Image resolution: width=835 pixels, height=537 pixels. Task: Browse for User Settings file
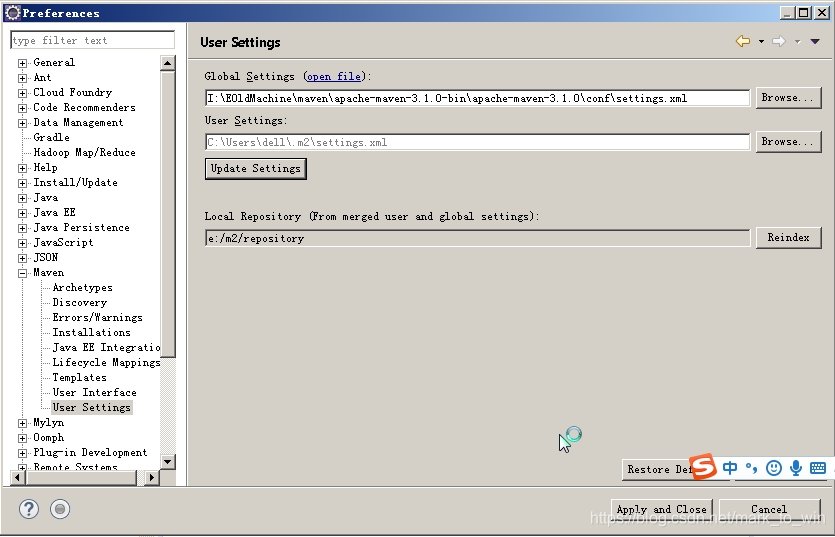[x=788, y=142]
